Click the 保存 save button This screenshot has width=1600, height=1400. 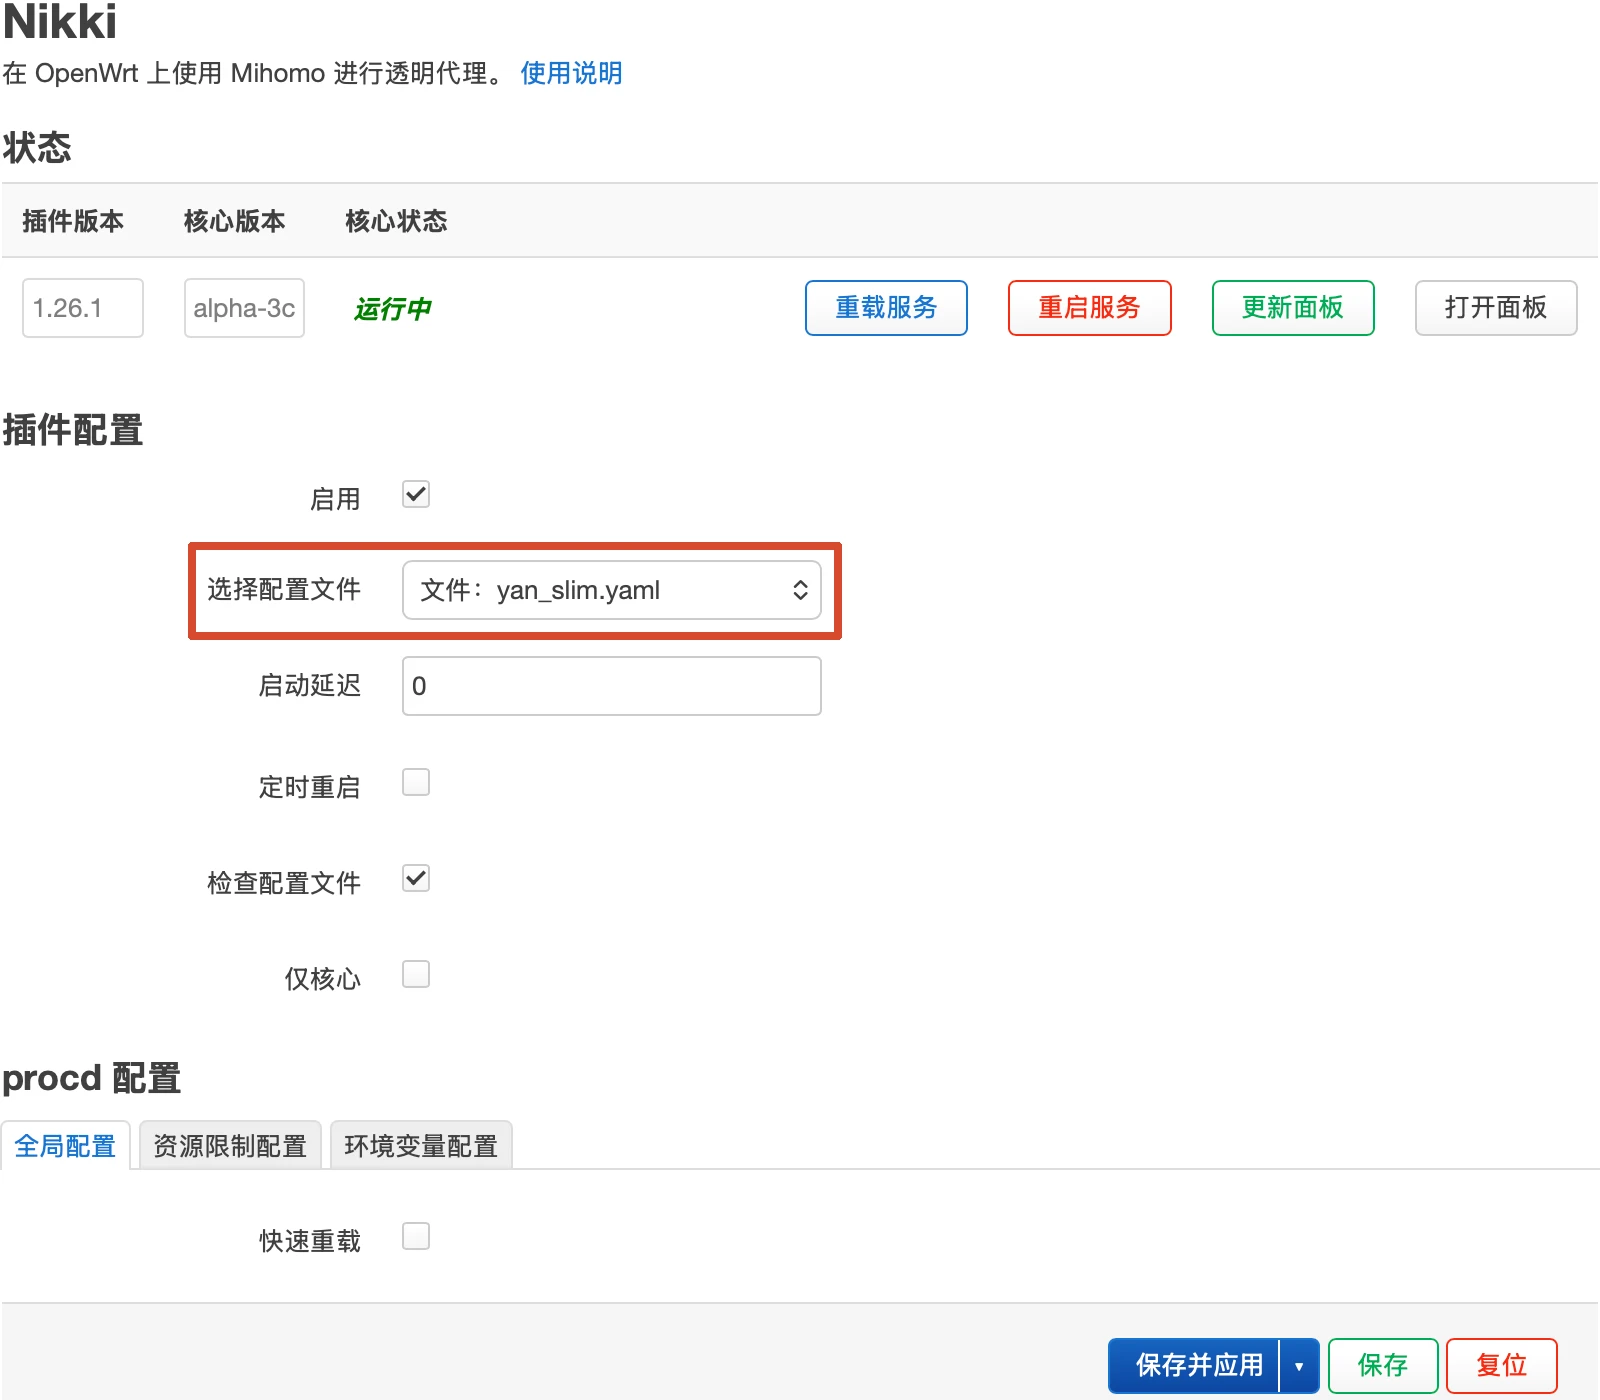(1383, 1365)
